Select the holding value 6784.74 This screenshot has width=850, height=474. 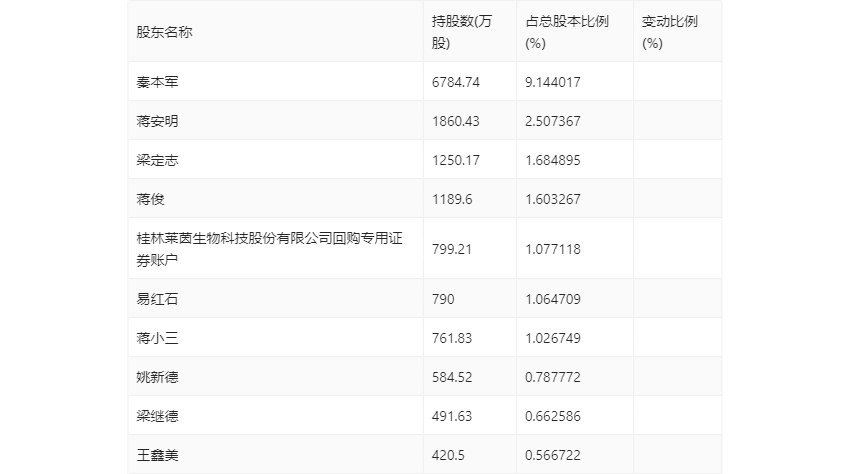tap(455, 82)
